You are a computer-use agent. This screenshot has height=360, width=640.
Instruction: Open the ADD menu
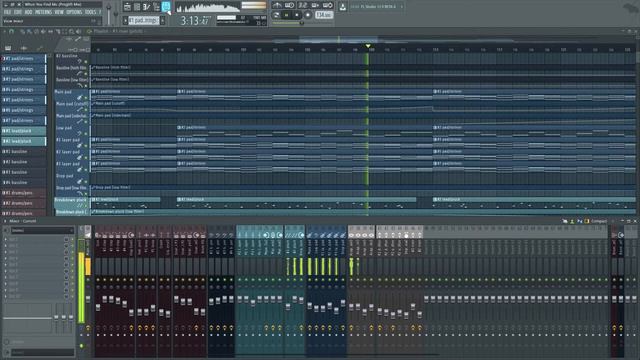point(28,12)
